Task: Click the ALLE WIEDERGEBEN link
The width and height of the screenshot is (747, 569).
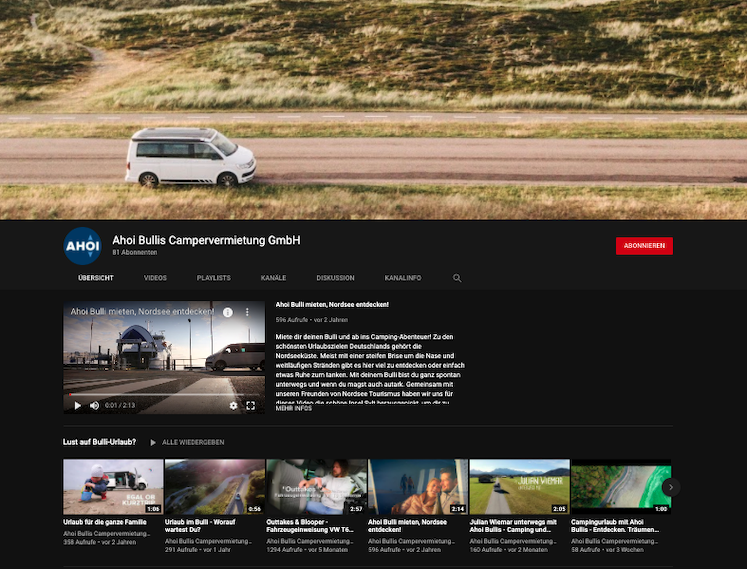Action: pyautogui.click(x=193, y=442)
